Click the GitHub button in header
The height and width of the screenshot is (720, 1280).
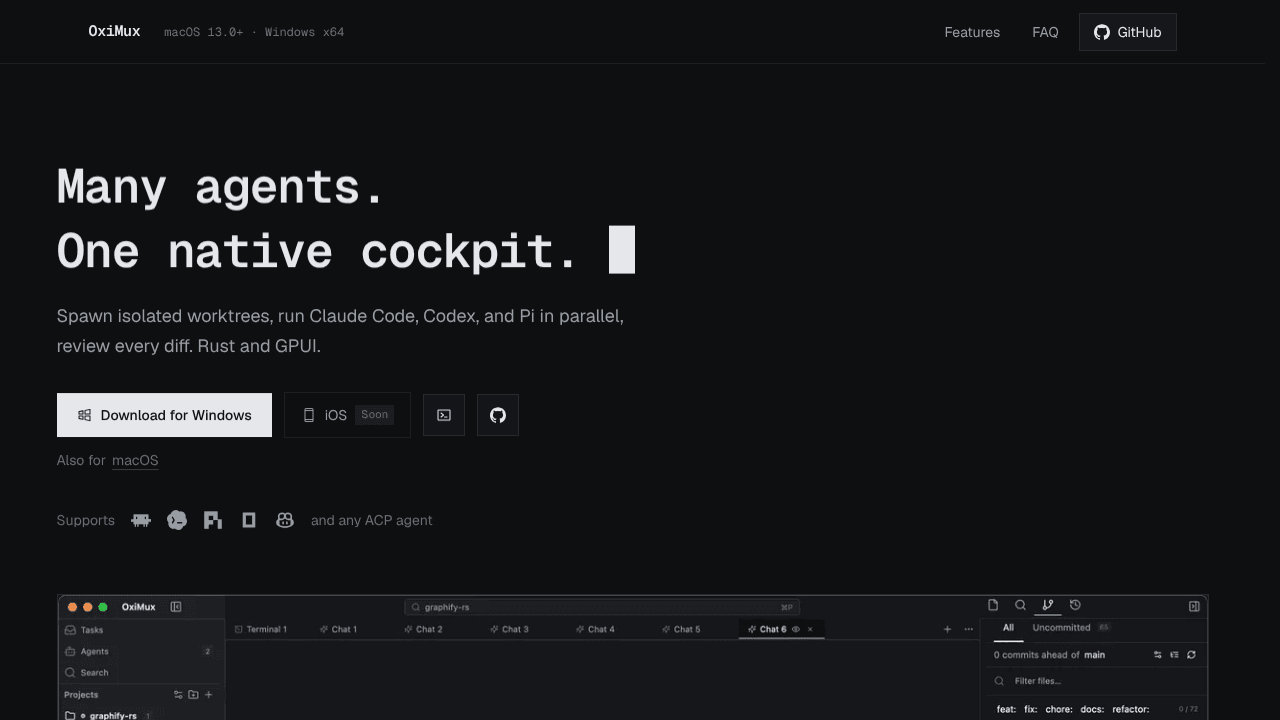1128,32
